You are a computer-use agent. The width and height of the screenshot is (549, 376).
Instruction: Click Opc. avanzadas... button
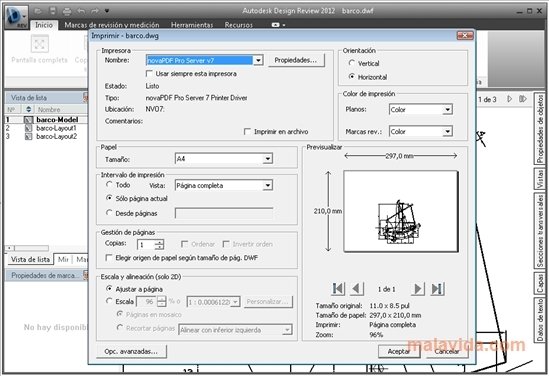click(x=131, y=351)
